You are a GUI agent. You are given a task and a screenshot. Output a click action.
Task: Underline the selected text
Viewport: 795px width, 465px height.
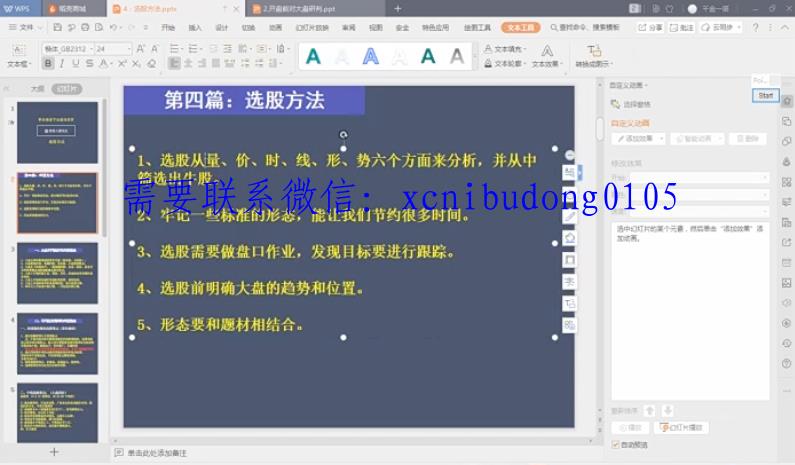(76, 63)
